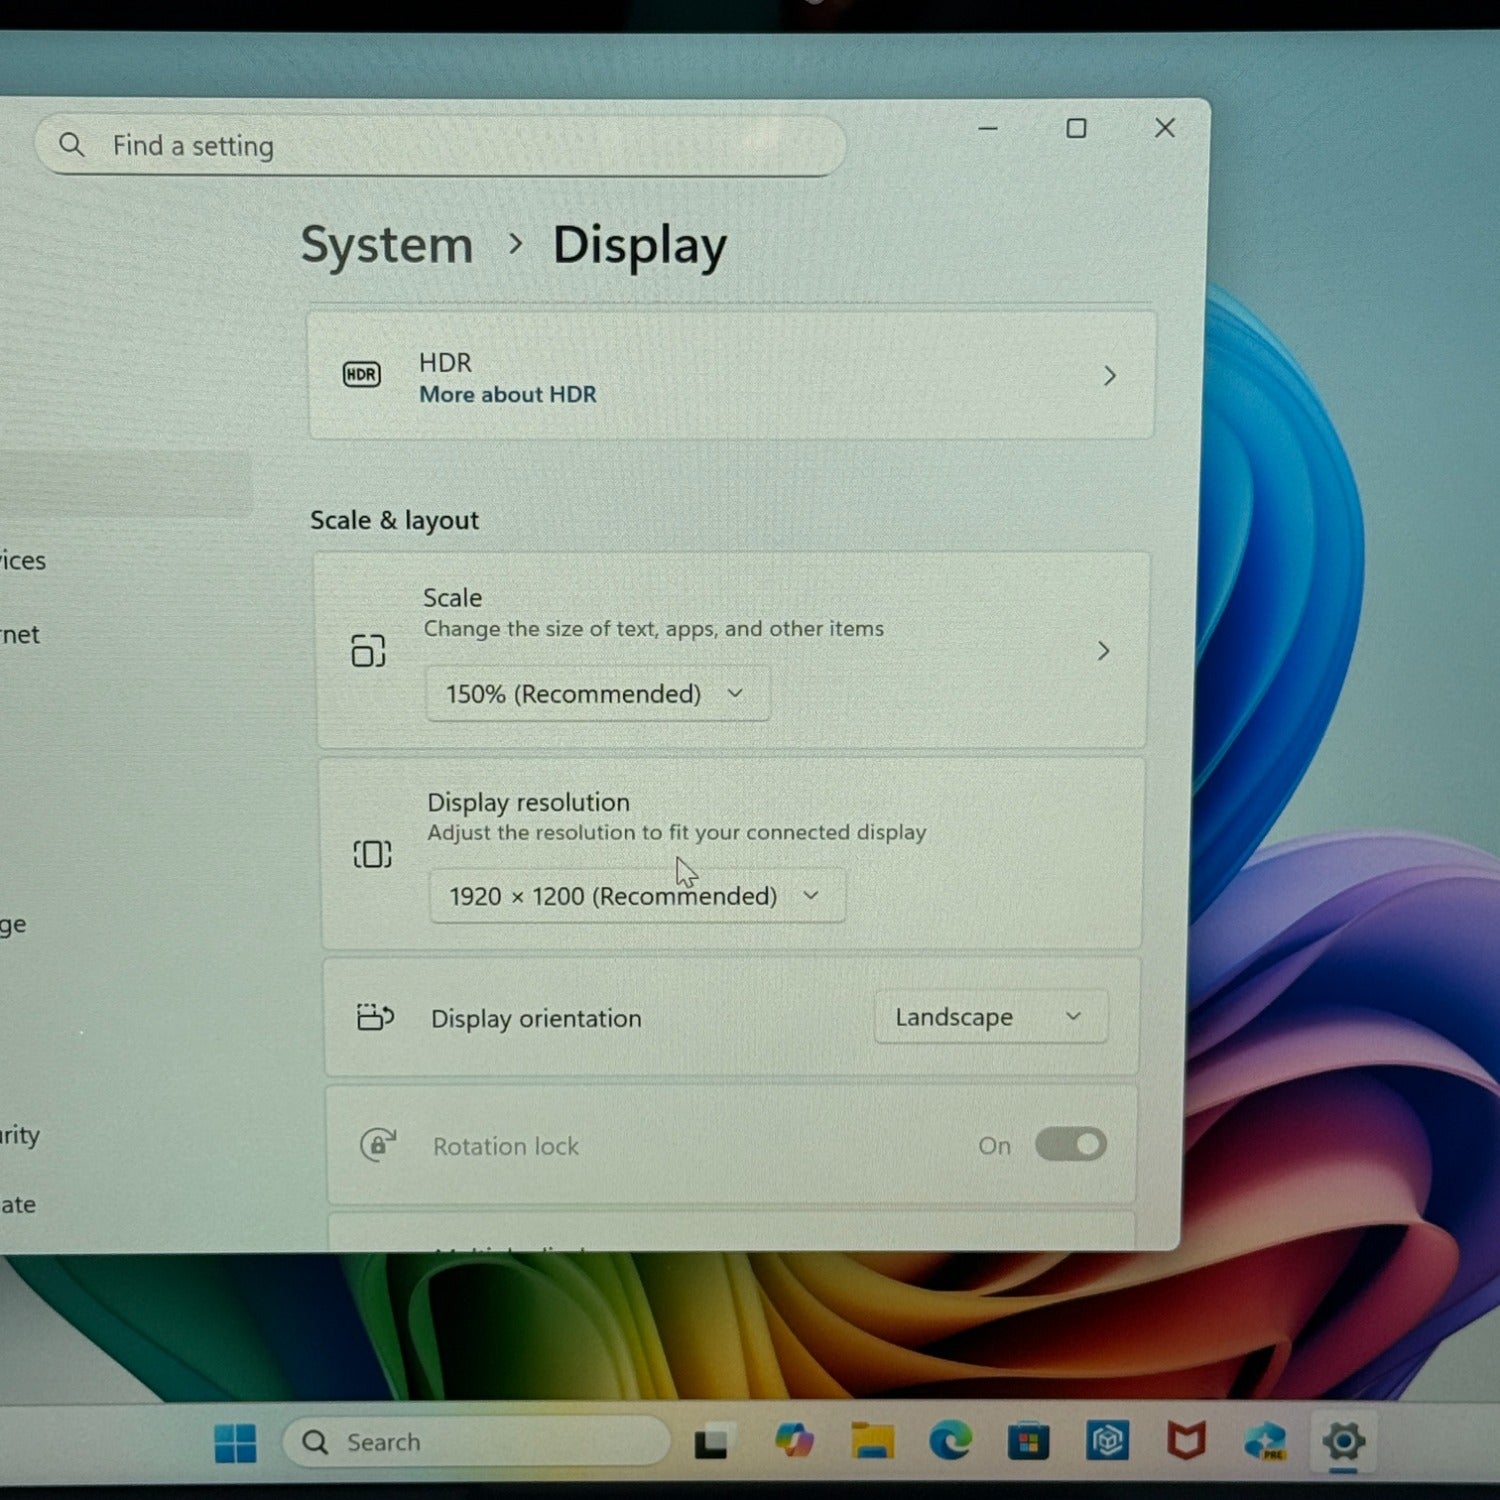Open McAfee from the taskbar
The height and width of the screenshot is (1500, 1500).
(1186, 1441)
